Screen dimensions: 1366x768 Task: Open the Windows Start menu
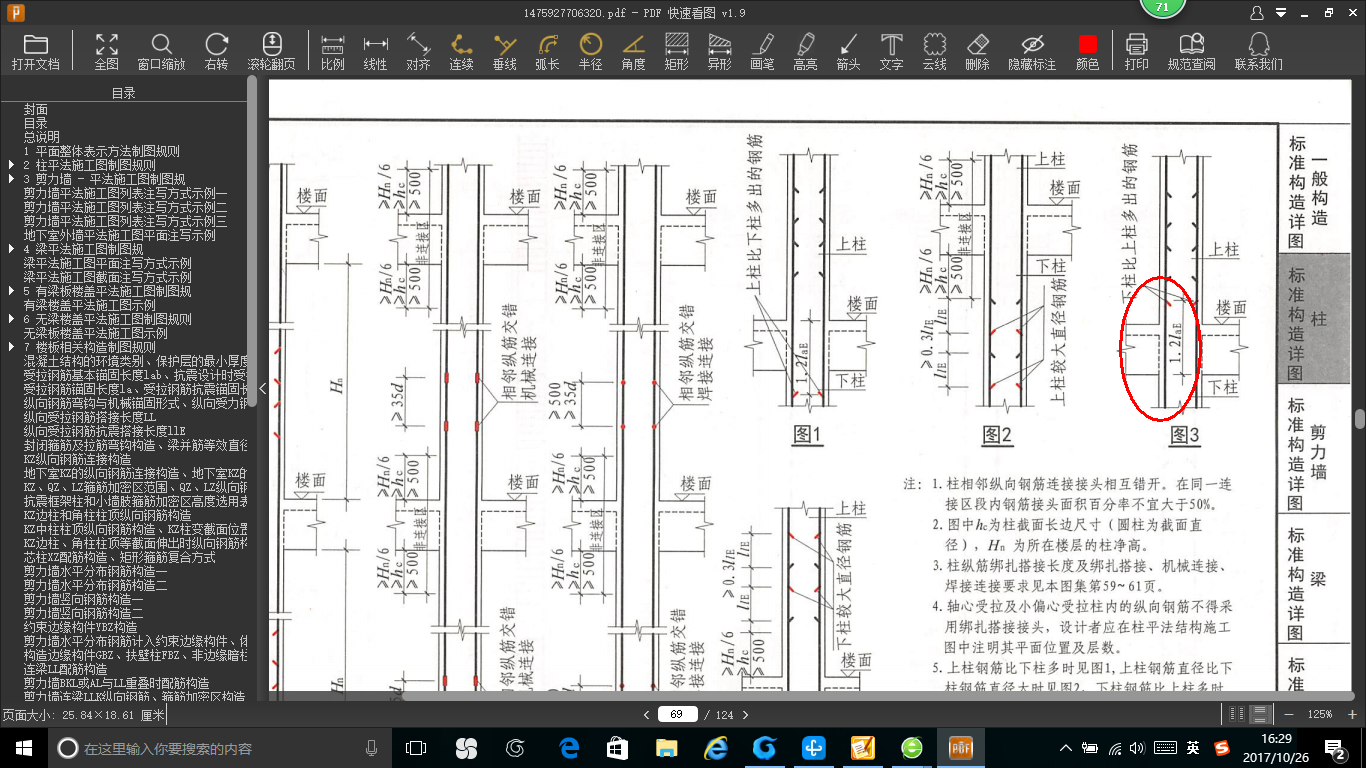[23, 747]
